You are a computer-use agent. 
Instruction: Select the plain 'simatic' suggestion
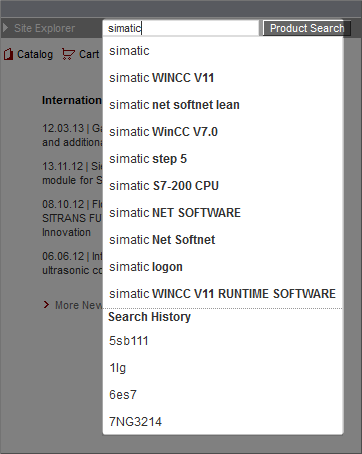pos(223,51)
